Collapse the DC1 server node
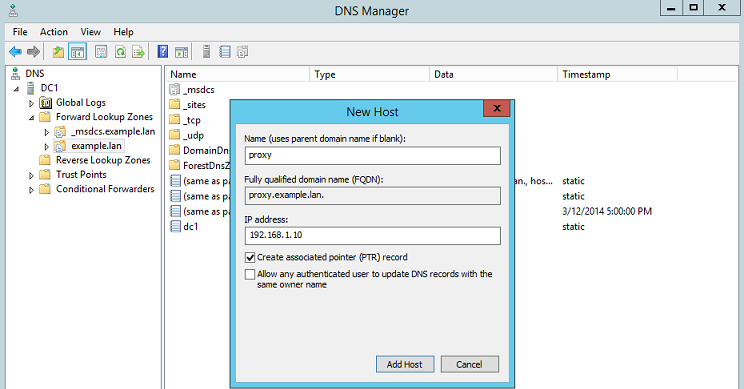The image size is (744, 389). (17, 89)
